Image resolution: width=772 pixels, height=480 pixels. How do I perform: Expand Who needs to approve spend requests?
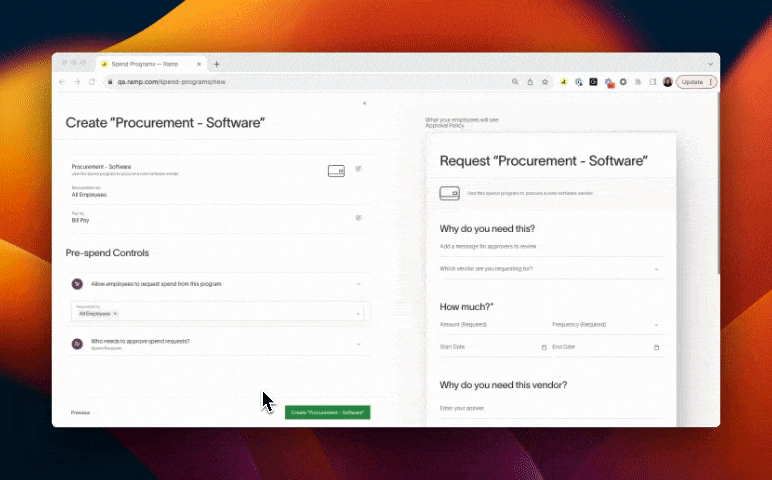pyautogui.click(x=358, y=344)
